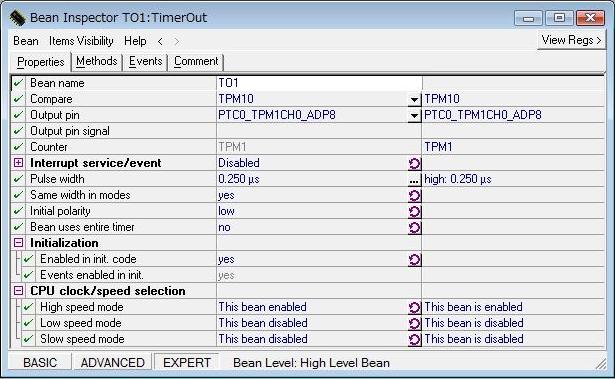Click the green check beside Enabled in init. code

[x=28, y=259]
